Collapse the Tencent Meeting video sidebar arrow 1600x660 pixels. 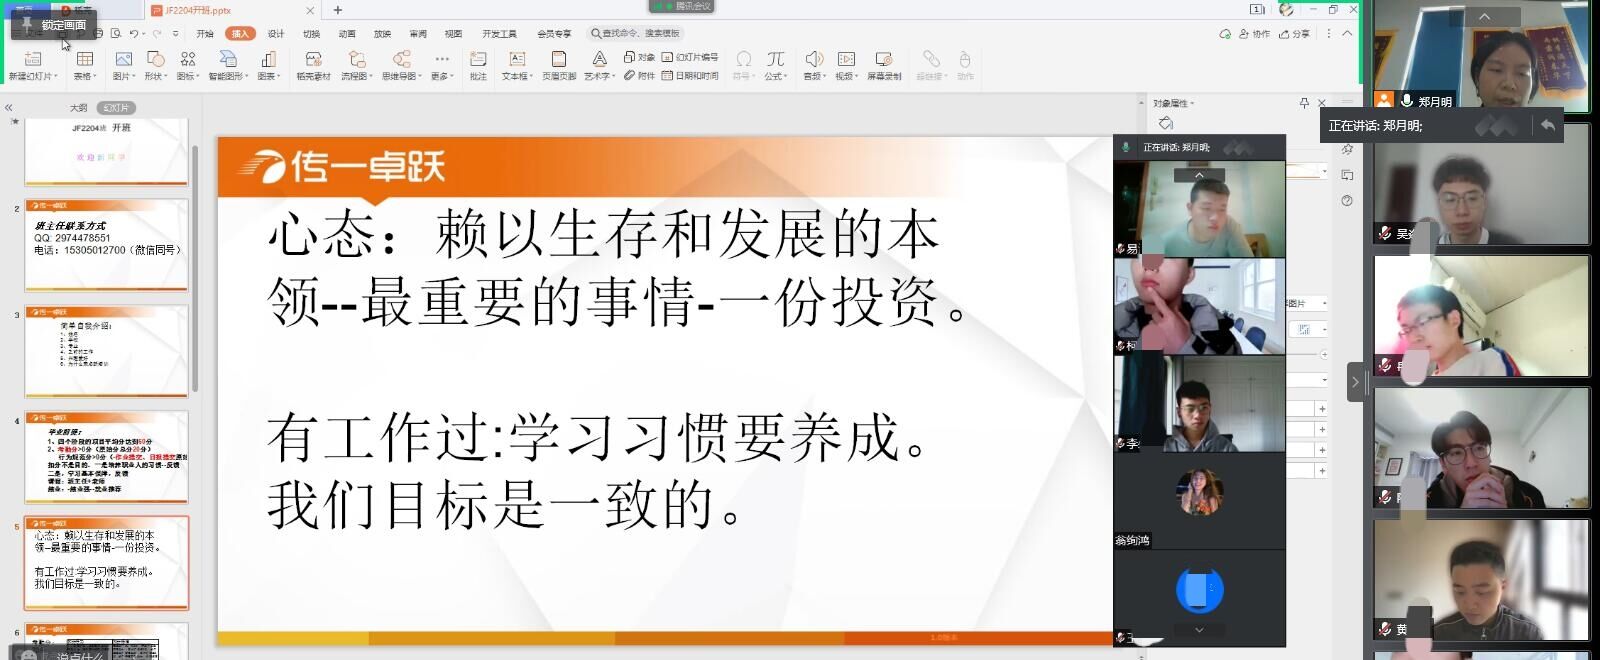coord(1356,382)
